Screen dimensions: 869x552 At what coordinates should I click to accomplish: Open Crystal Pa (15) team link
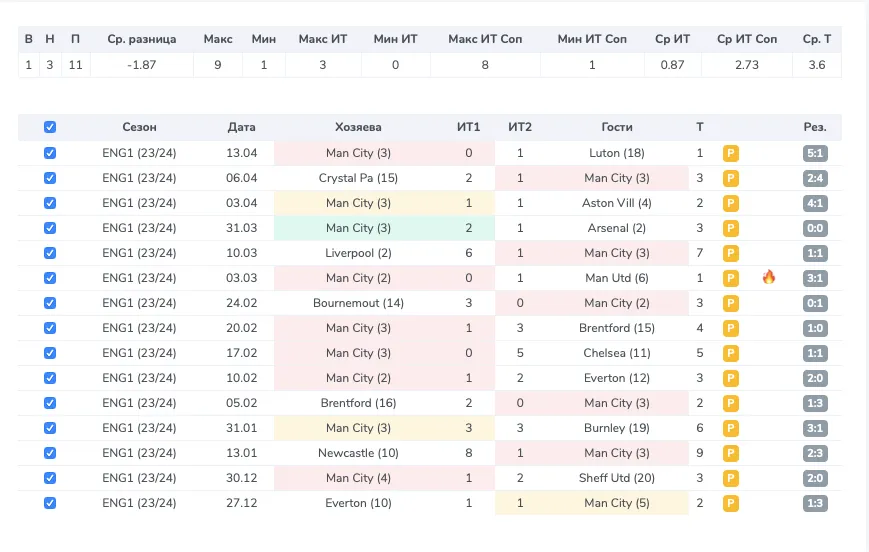tap(358, 178)
